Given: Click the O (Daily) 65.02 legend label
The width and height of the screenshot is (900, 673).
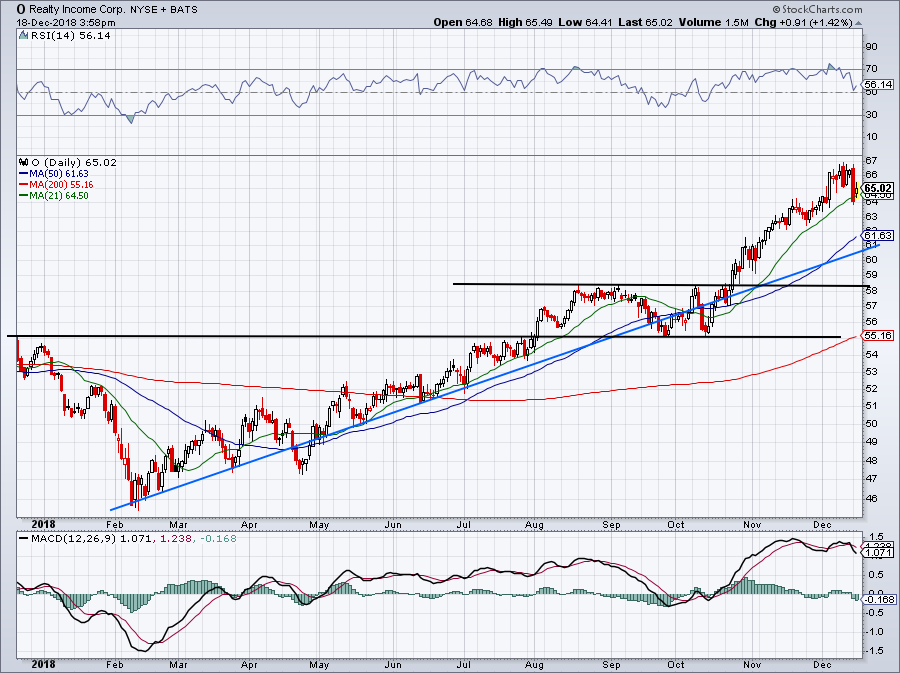Looking at the screenshot, I should pos(74,162).
